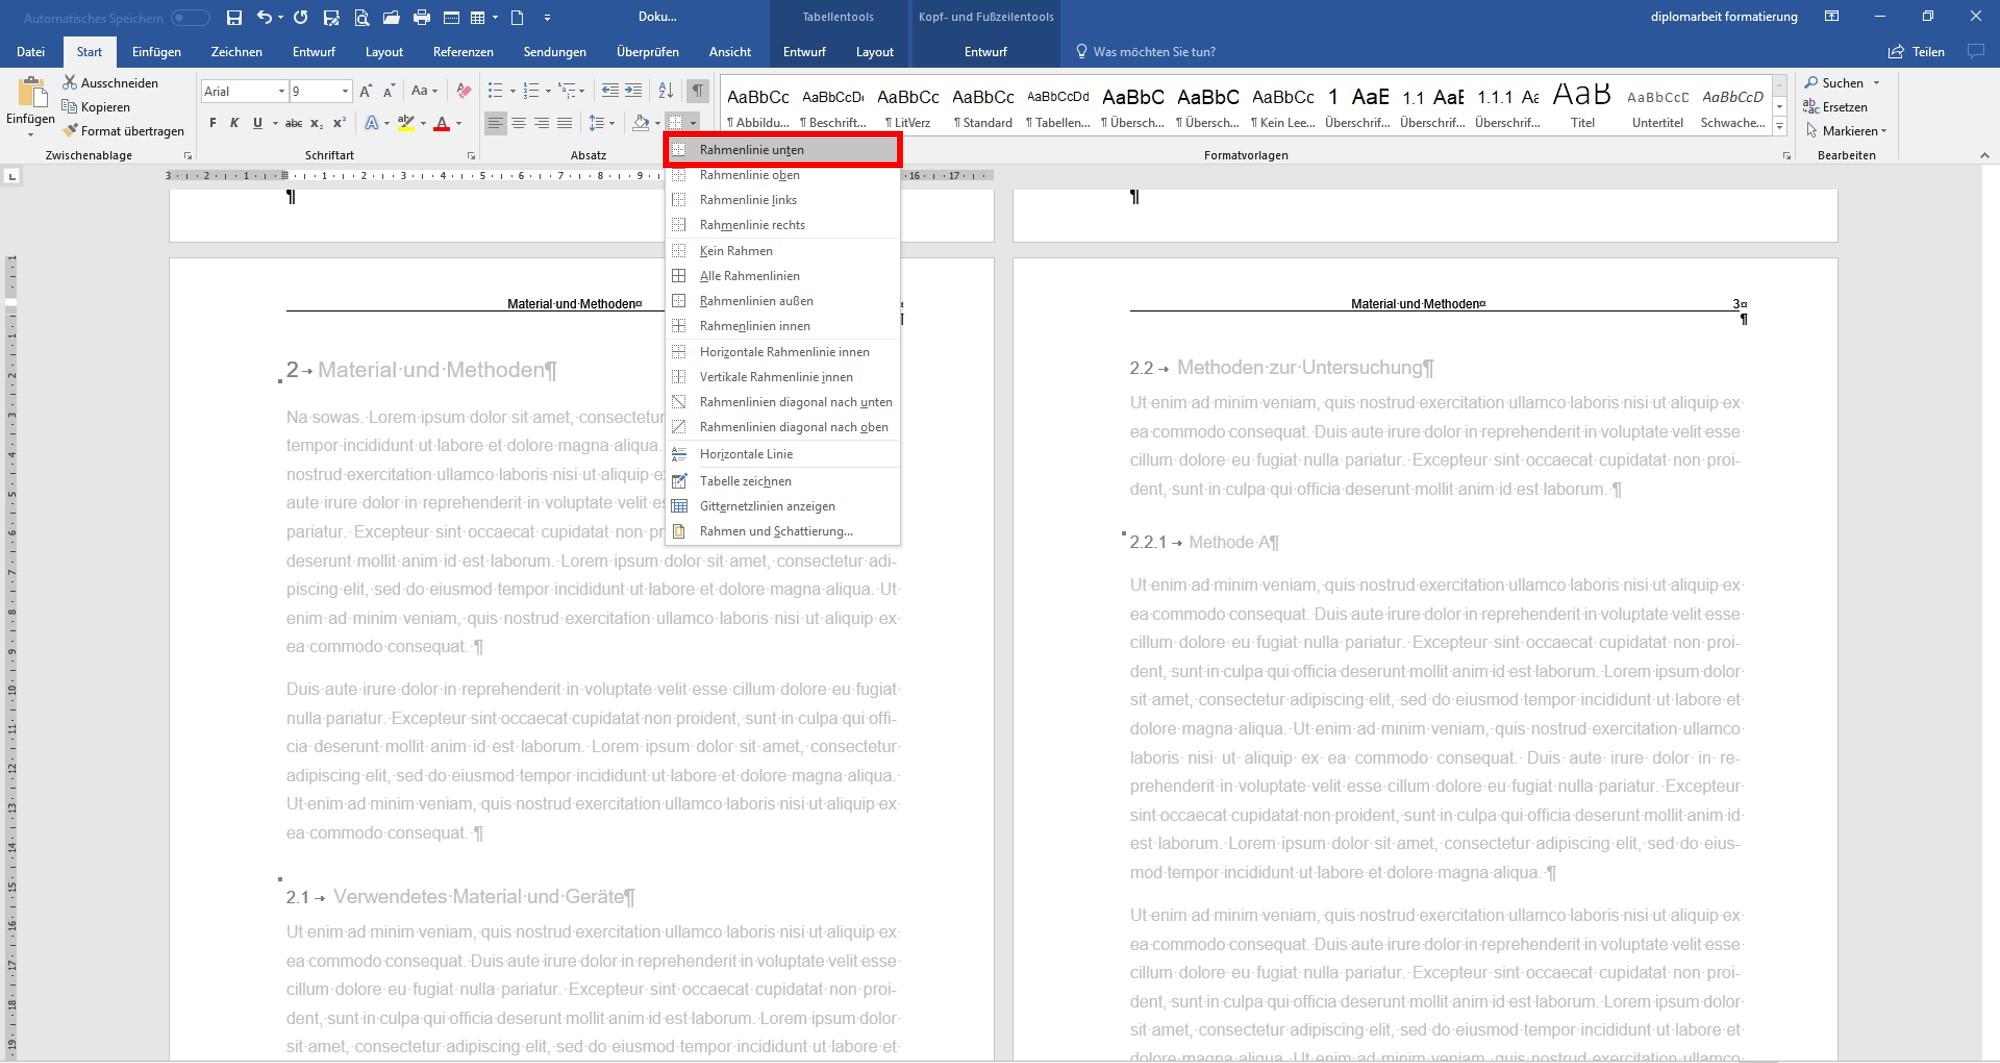Expand the Formatvorlagen styles gallery

point(1780,126)
